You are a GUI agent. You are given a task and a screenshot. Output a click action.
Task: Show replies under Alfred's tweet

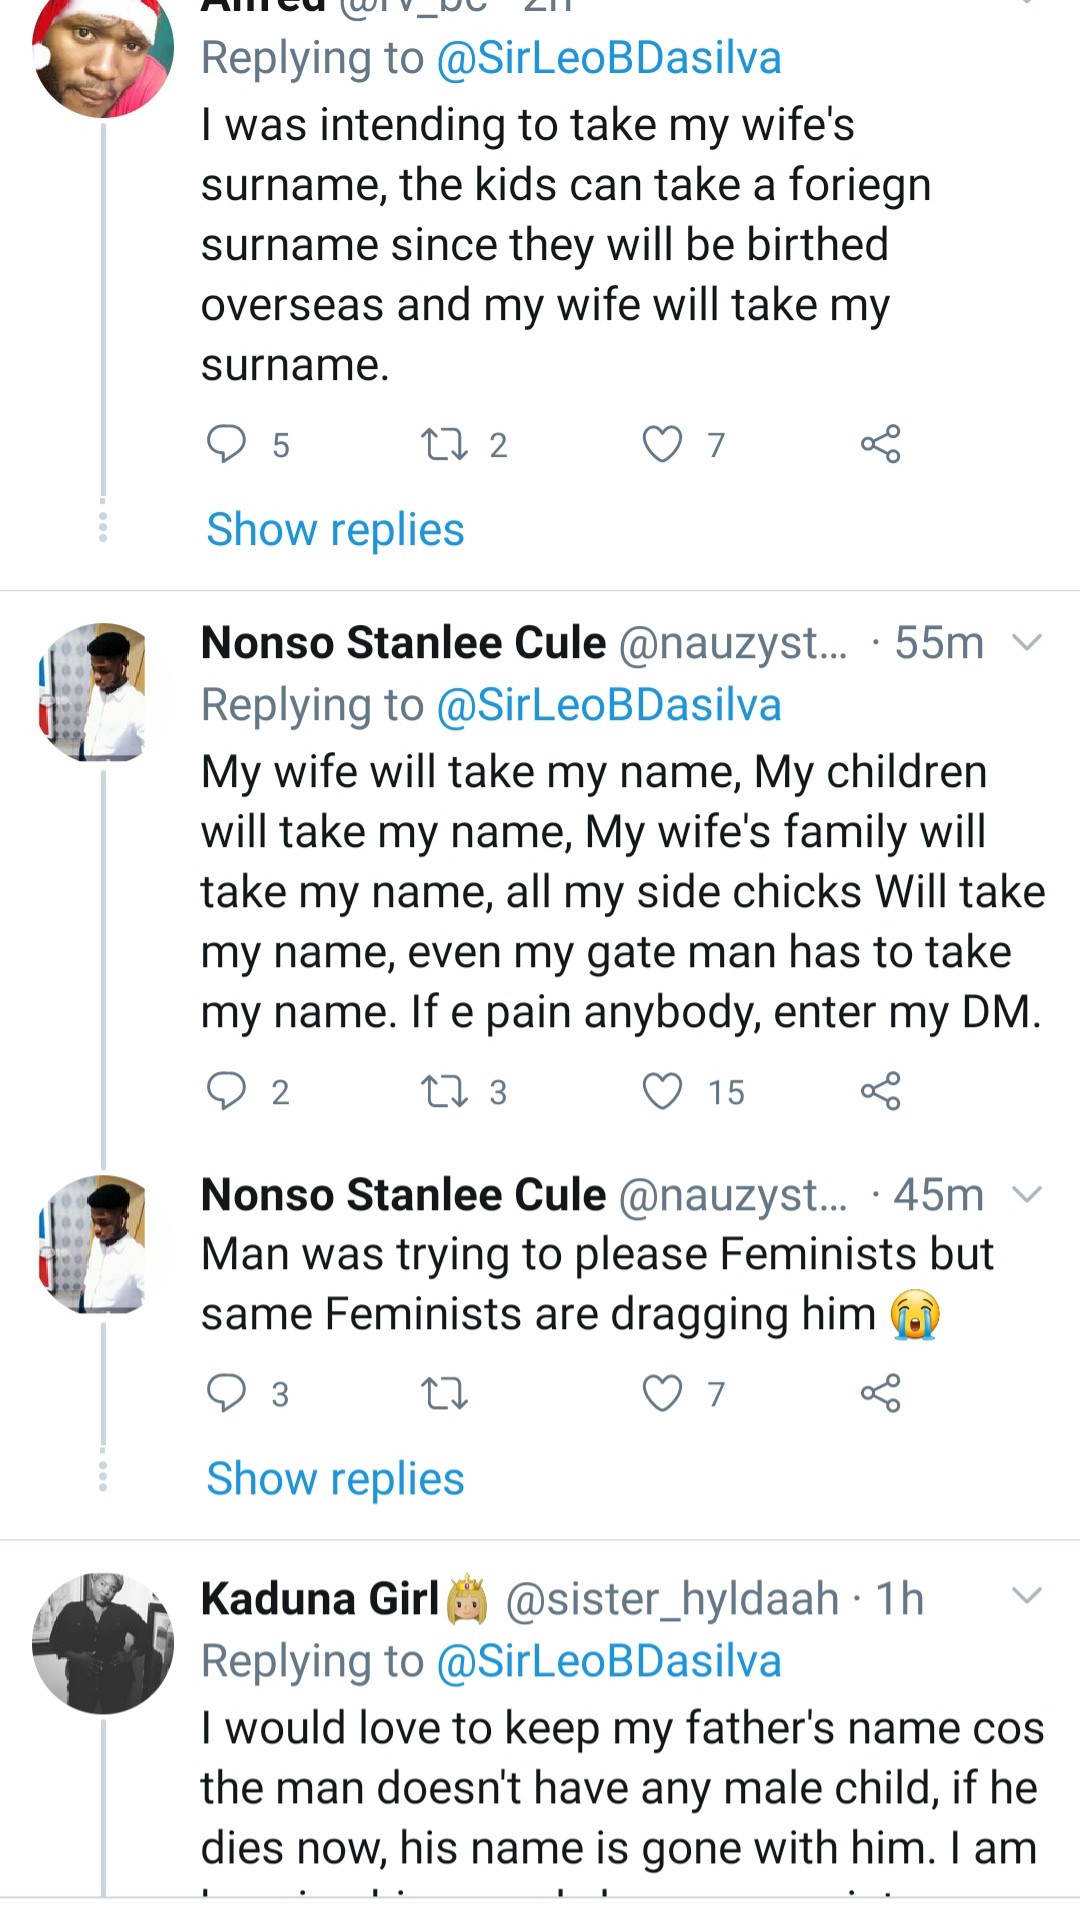(x=335, y=529)
